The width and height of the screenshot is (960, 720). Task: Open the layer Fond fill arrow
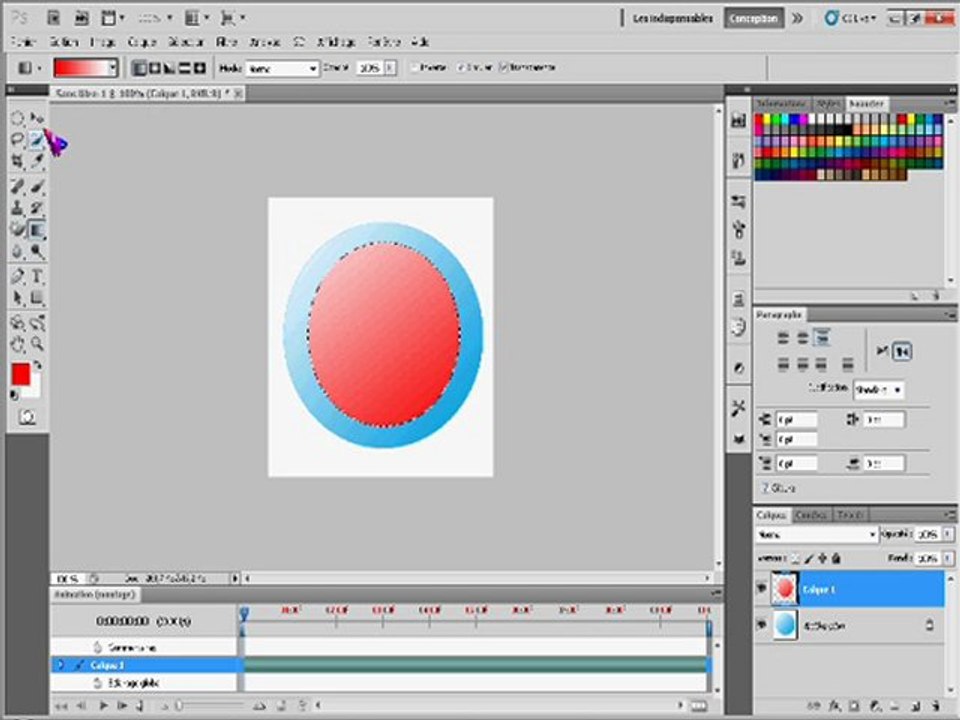tap(948, 558)
